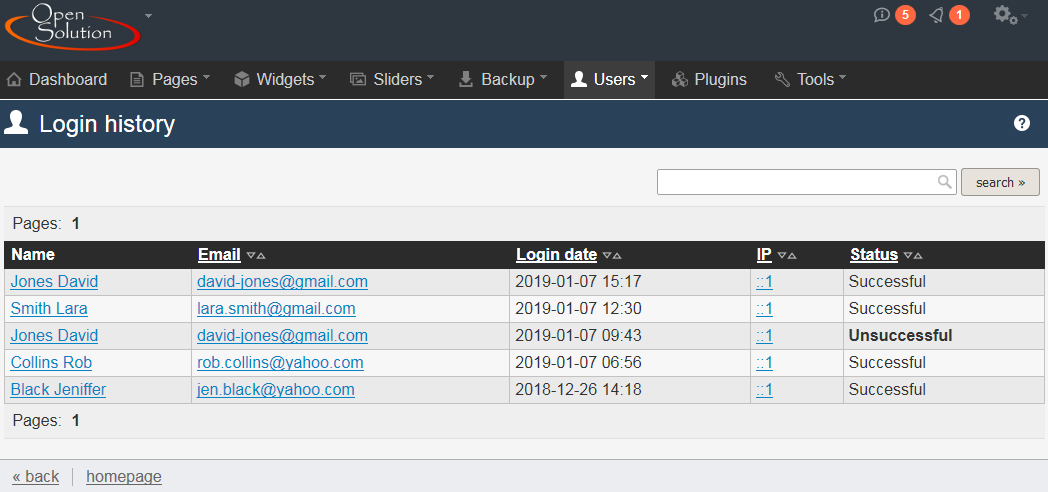
Task: Click the login date 2018-12-26 14:18
Action: pyautogui.click(x=578, y=390)
